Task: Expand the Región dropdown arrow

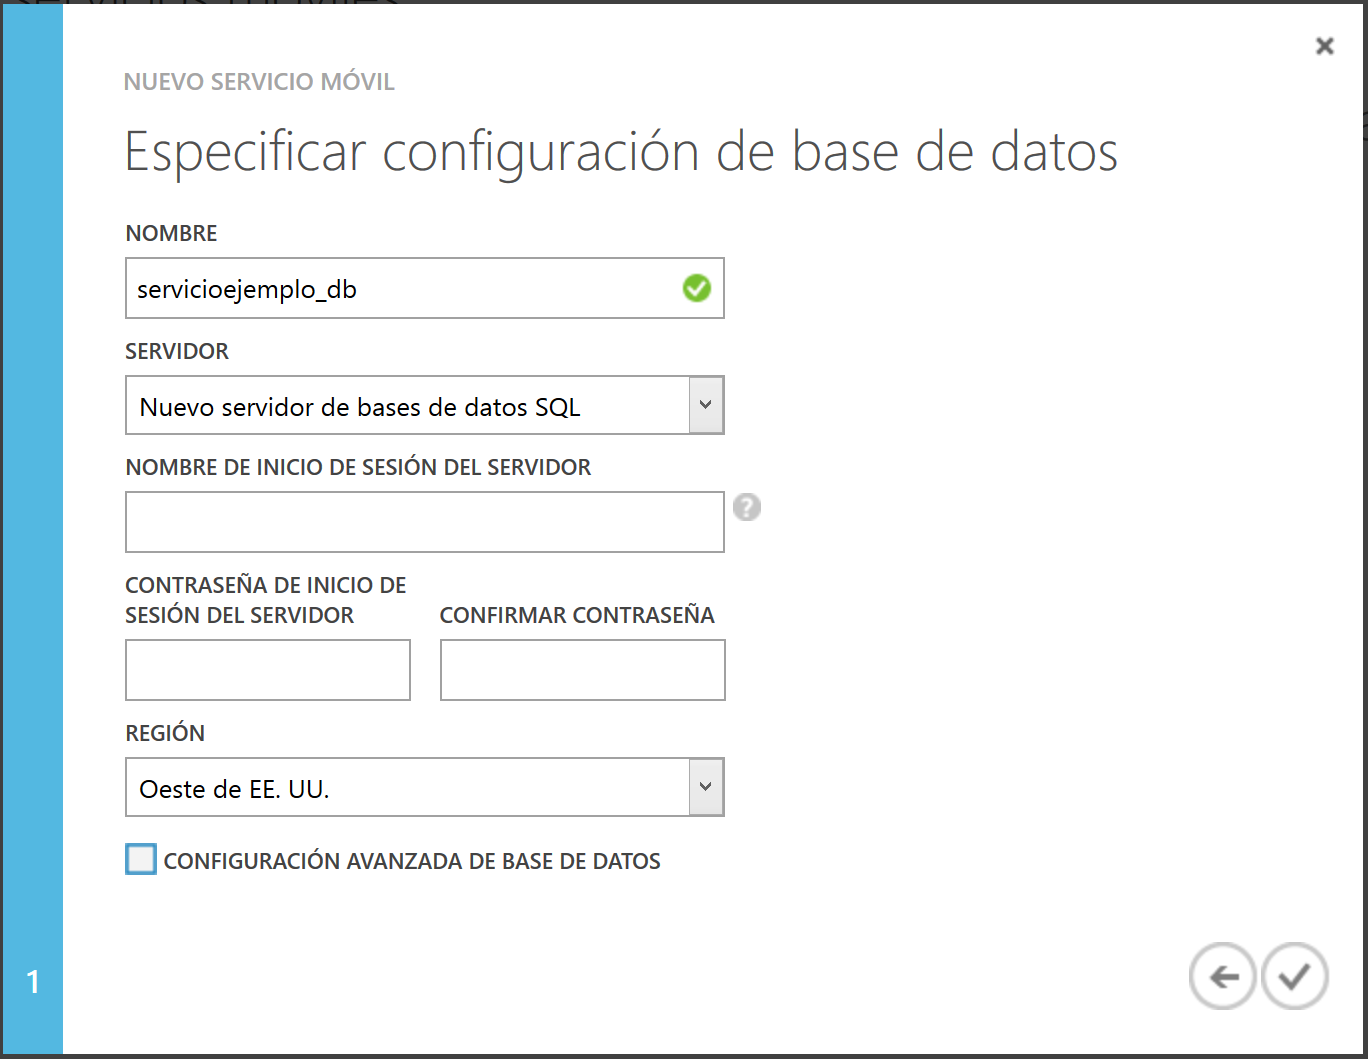Action: [x=706, y=787]
